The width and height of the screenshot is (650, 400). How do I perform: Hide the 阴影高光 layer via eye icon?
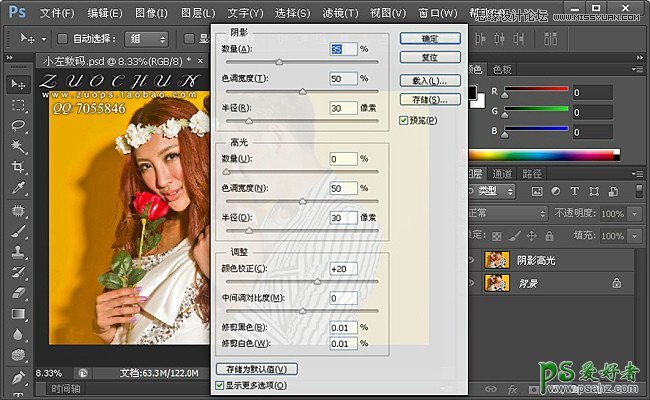pos(472,259)
